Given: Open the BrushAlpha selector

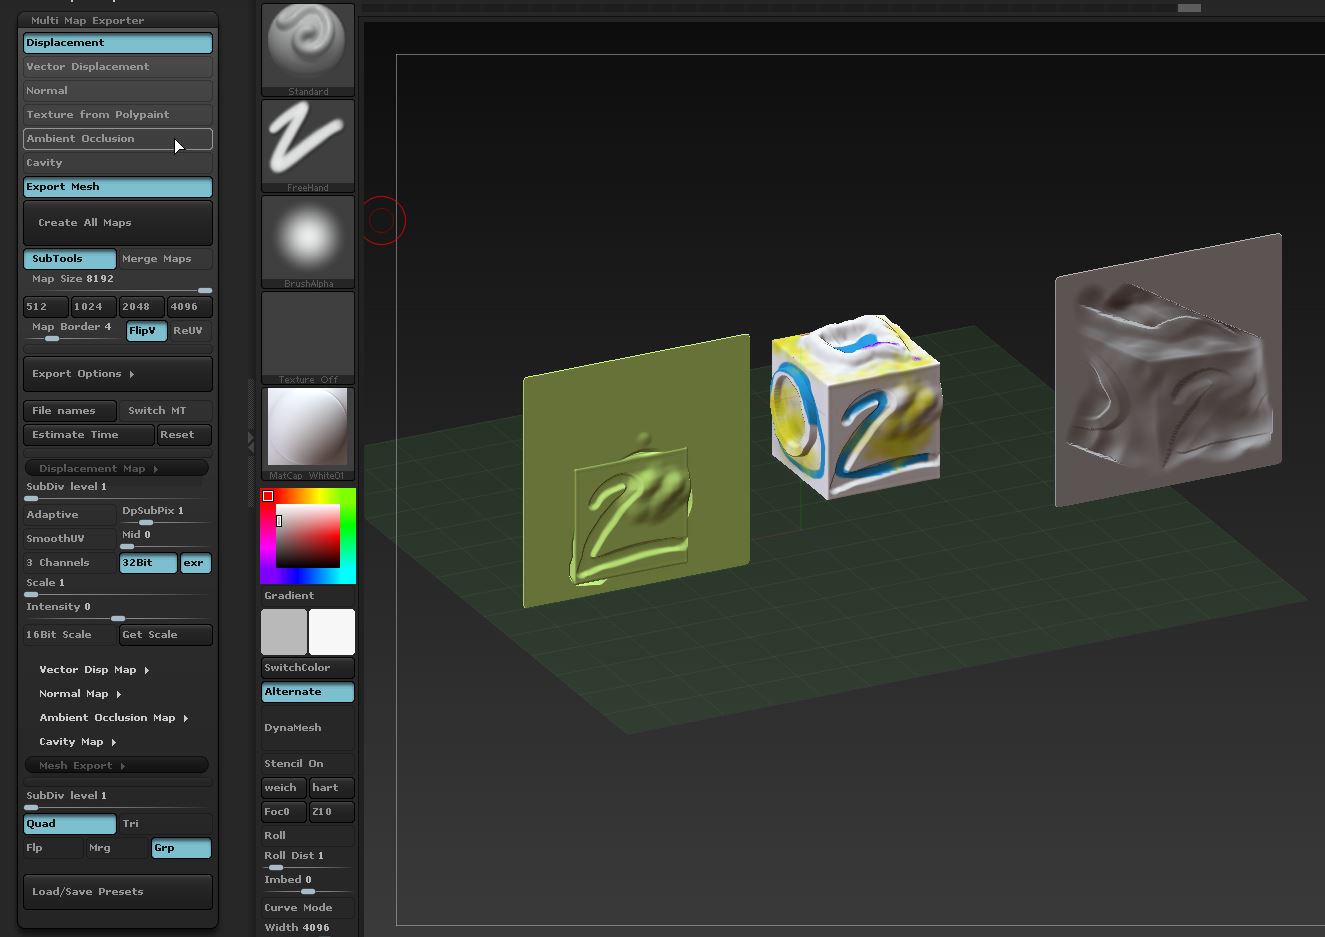Looking at the screenshot, I should pos(308,241).
